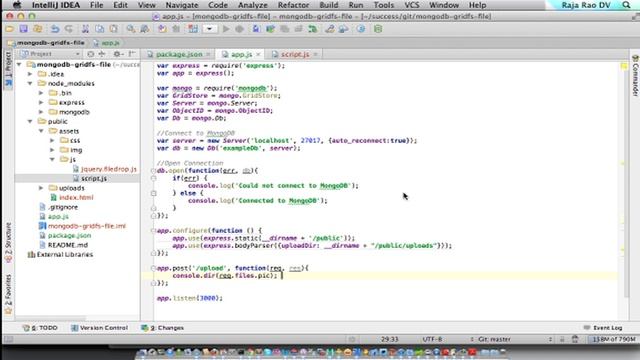Open the Commander side panel

pyautogui.click(x=635, y=76)
